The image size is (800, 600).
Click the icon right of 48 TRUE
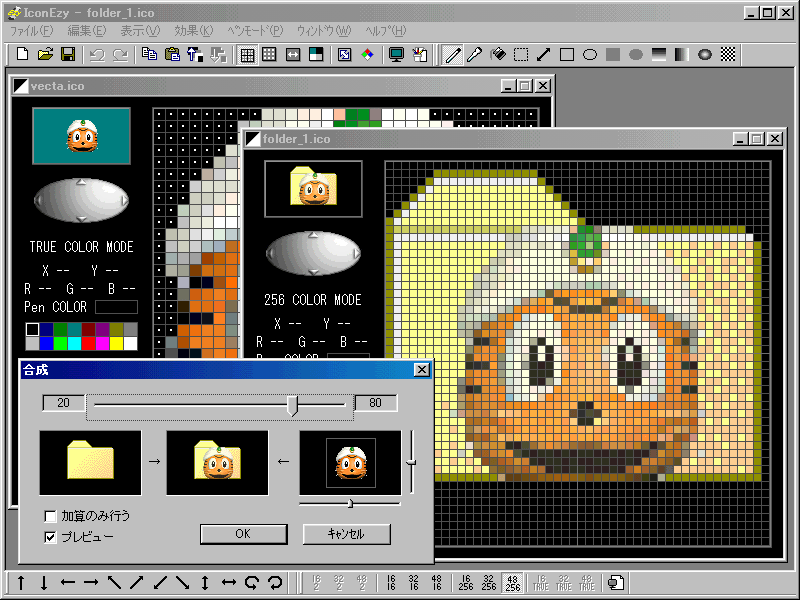pos(616,583)
